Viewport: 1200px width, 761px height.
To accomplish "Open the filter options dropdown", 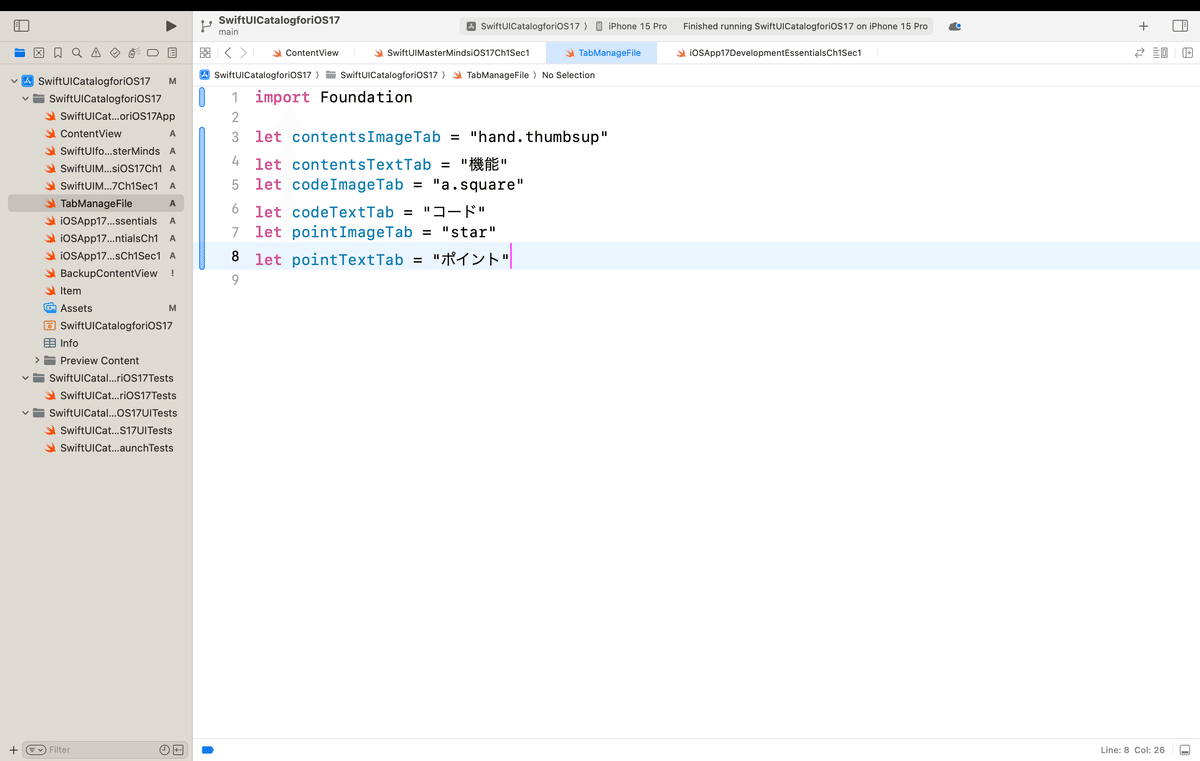I will point(36,749).
